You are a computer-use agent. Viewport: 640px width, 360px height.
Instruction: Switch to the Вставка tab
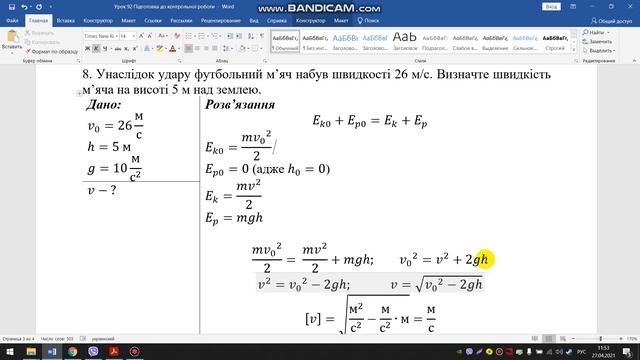pos(65,20)
